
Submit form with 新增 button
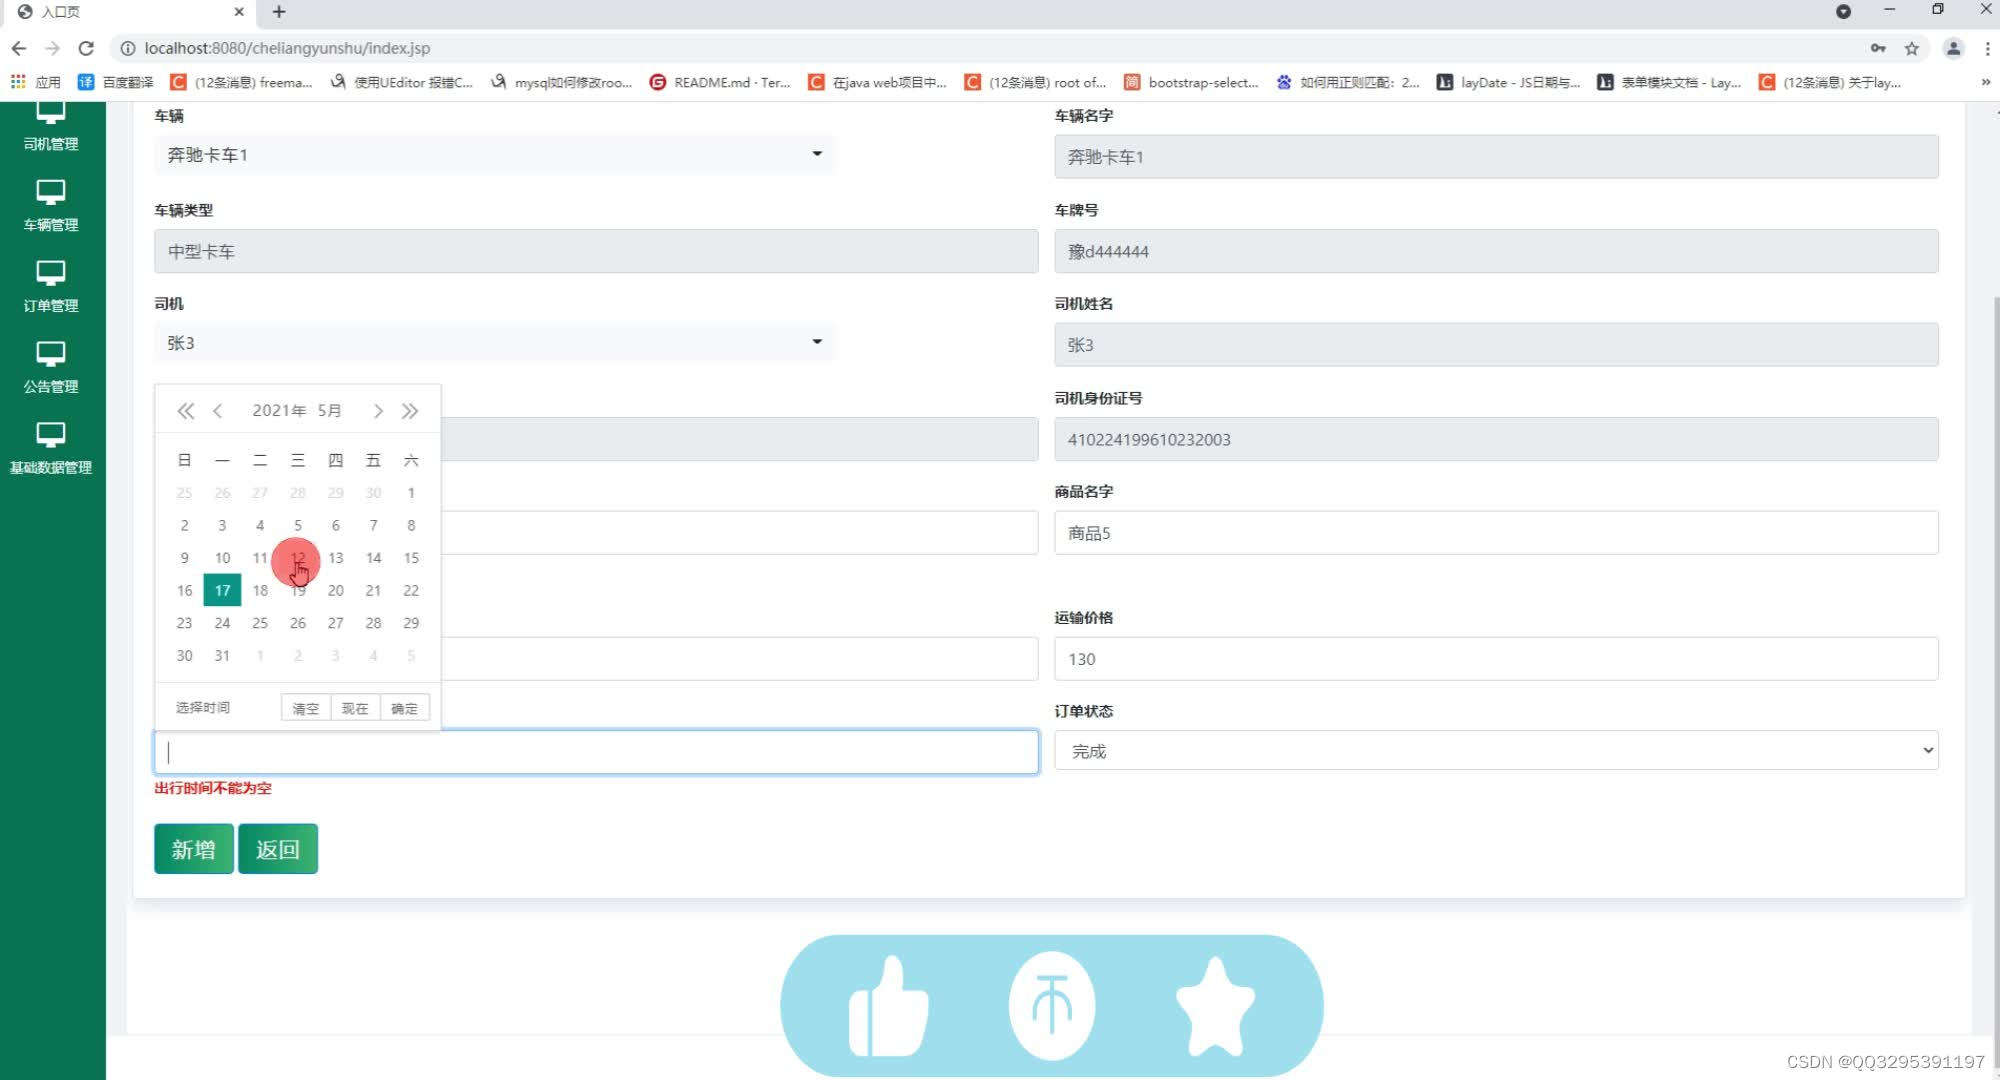(x=194, y=849)
